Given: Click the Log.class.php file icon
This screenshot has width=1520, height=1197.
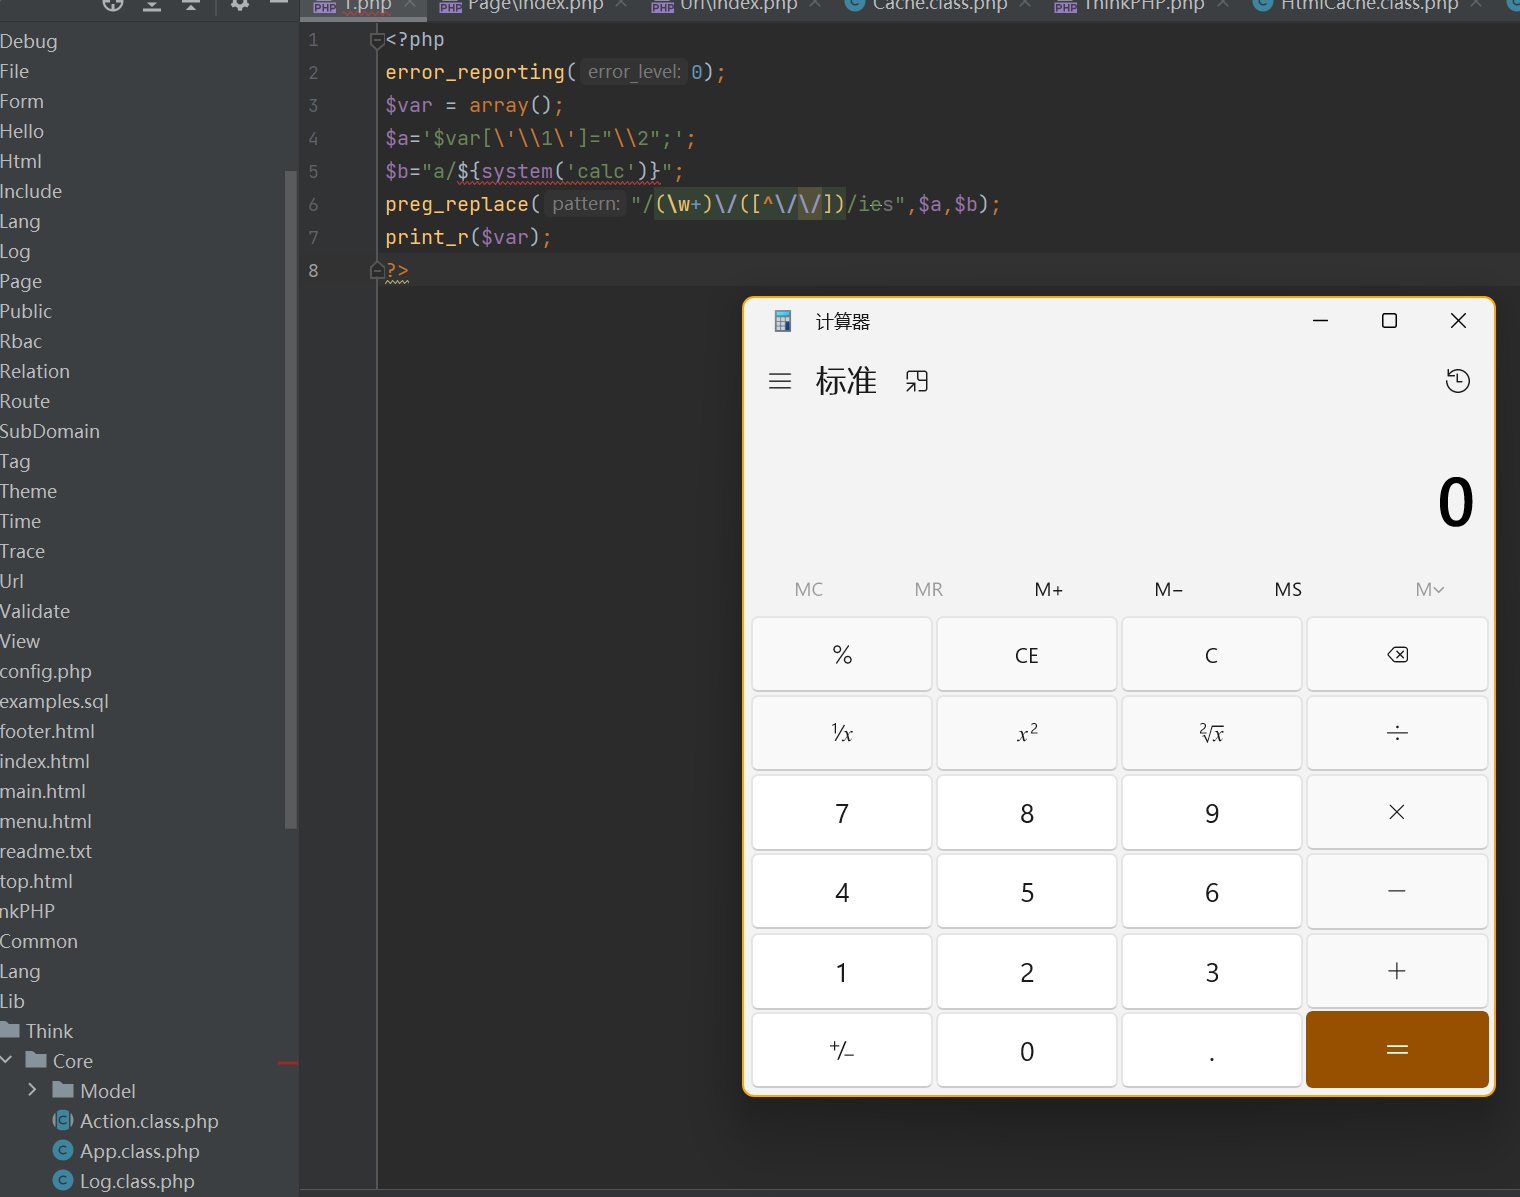Looking at the screenshot, I should tap(63, 1180).
